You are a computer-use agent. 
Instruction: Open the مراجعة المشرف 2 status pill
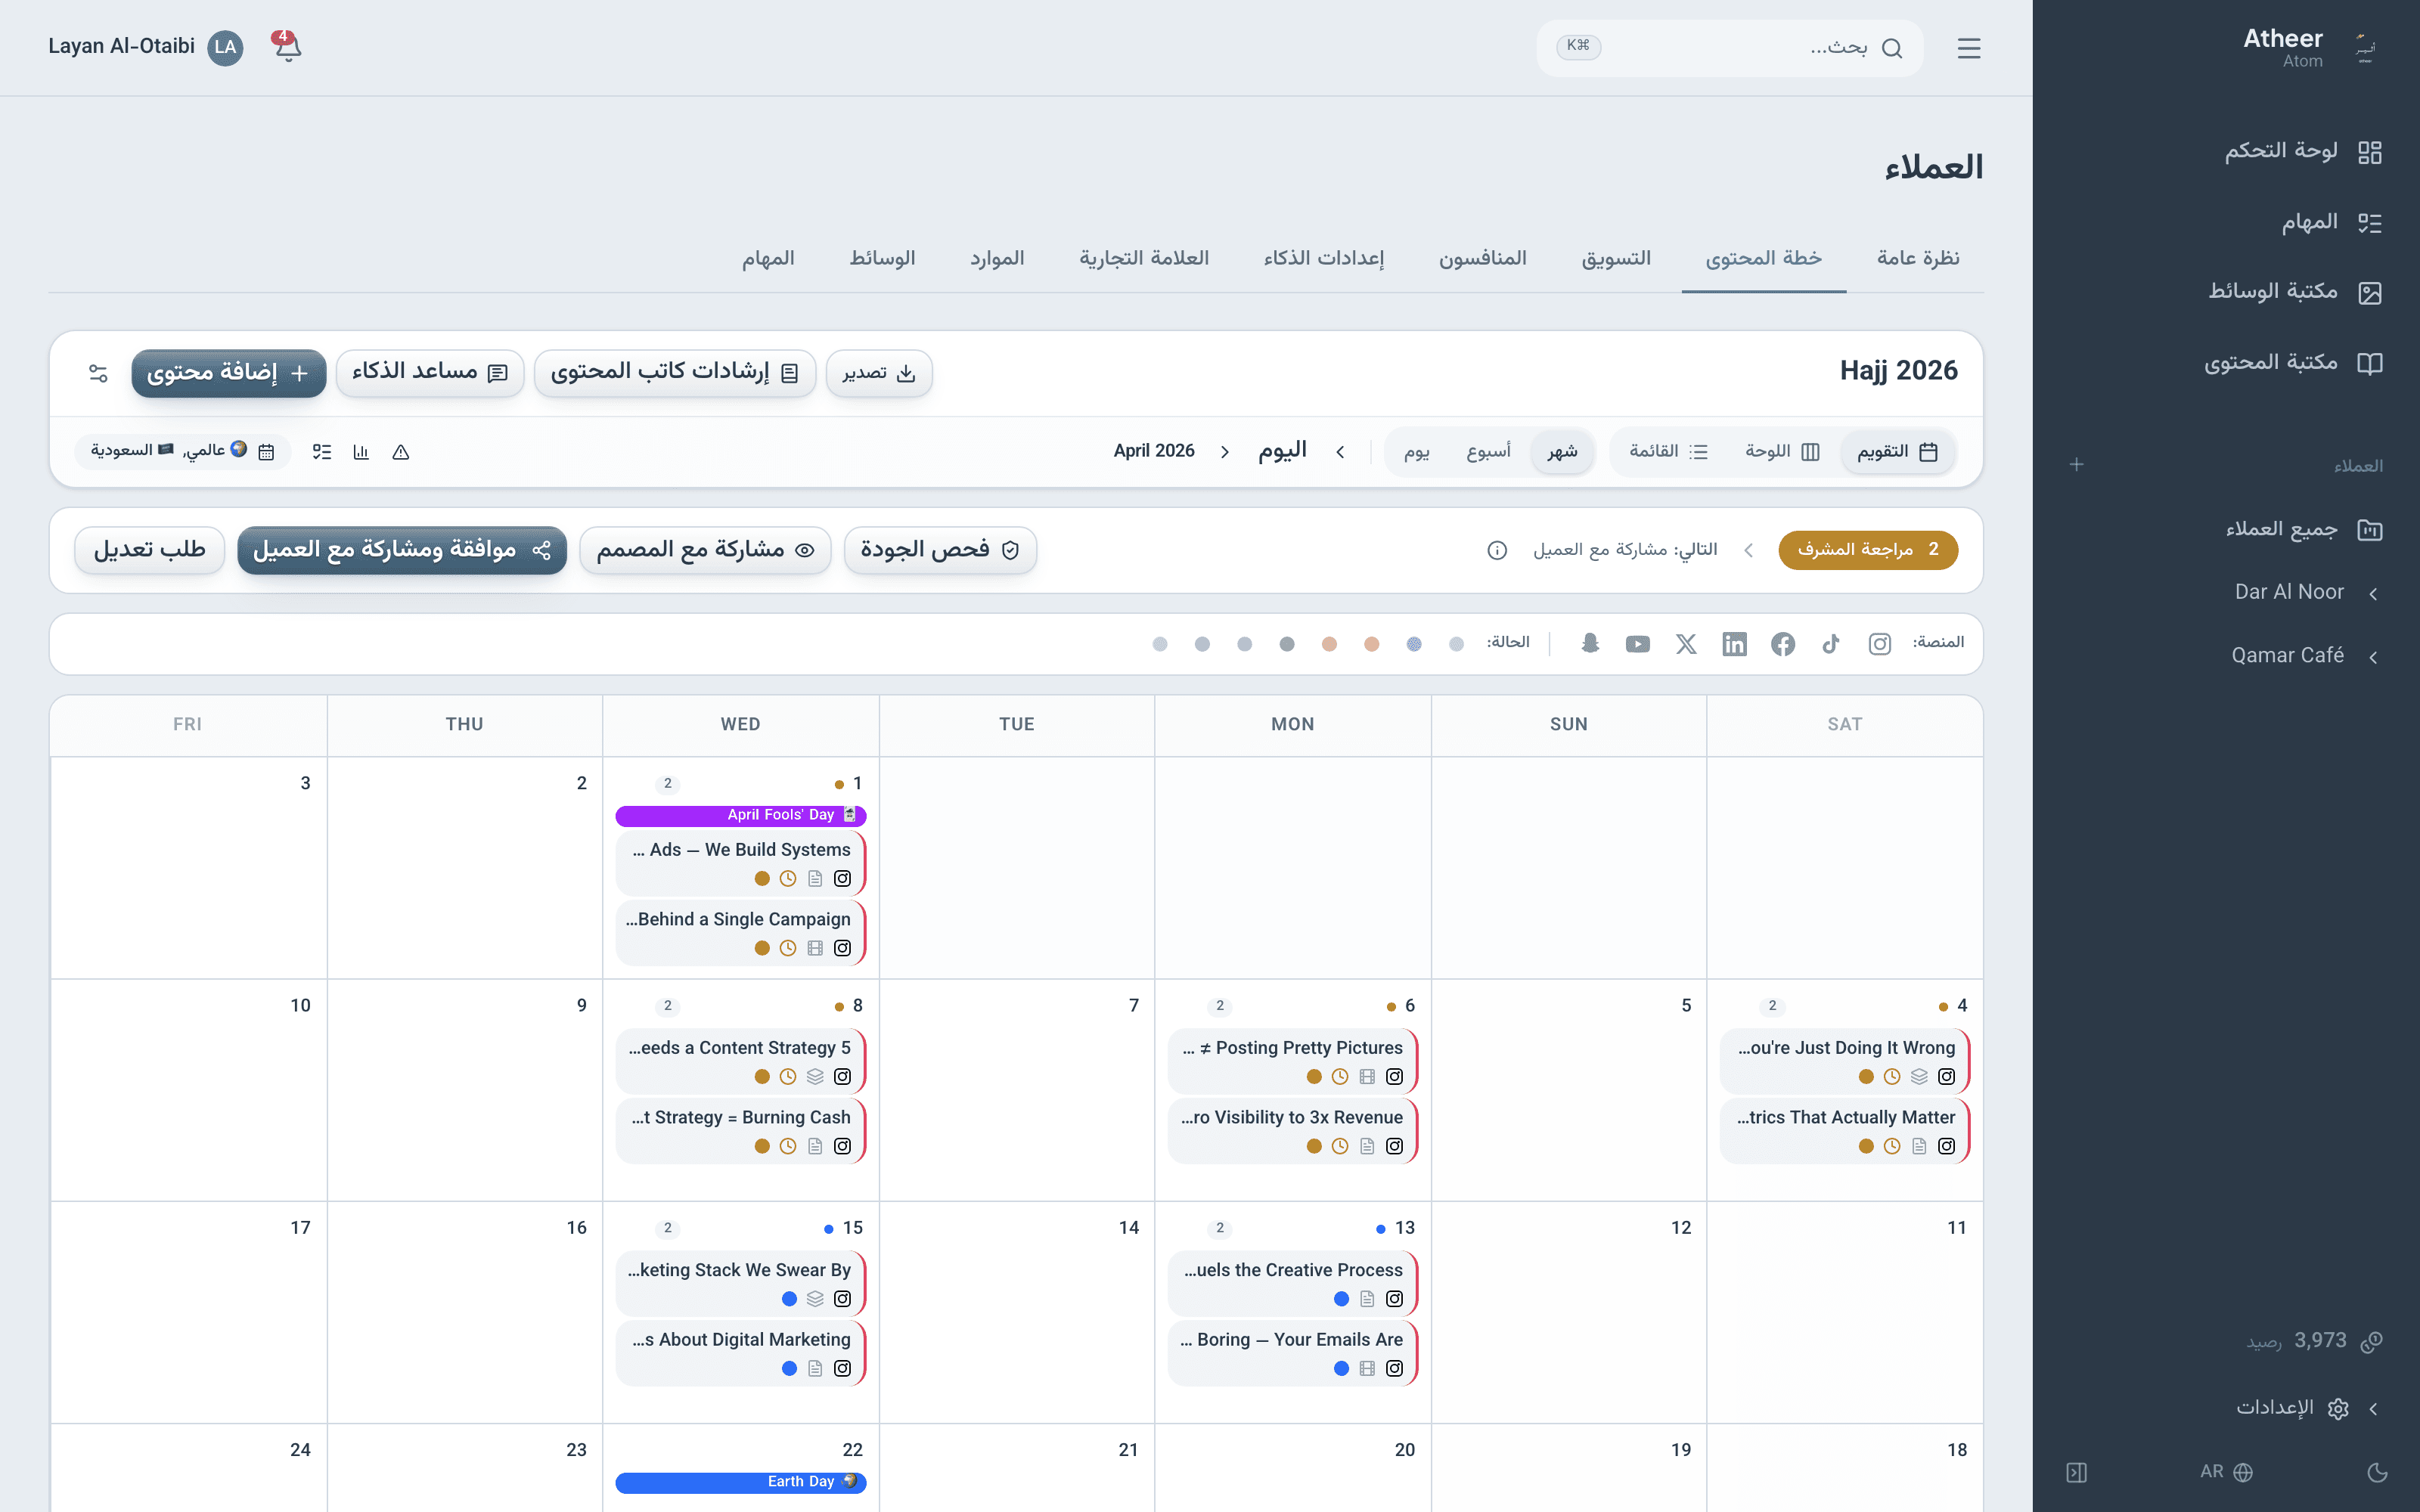tap(1867, 550)
